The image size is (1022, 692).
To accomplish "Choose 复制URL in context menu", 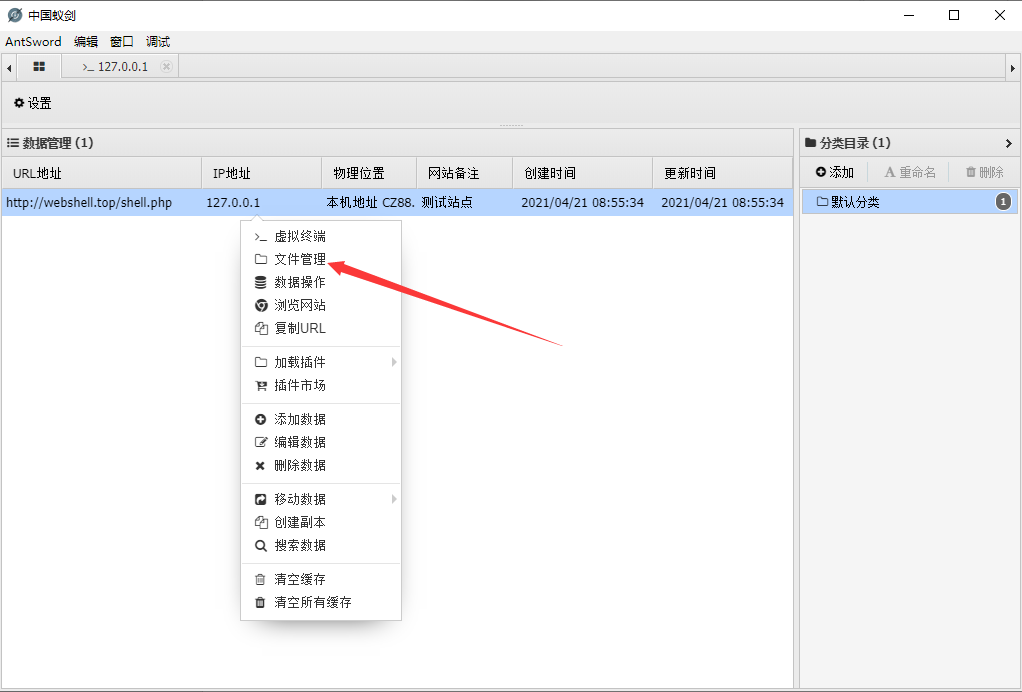I will click(x=300, y=329).
